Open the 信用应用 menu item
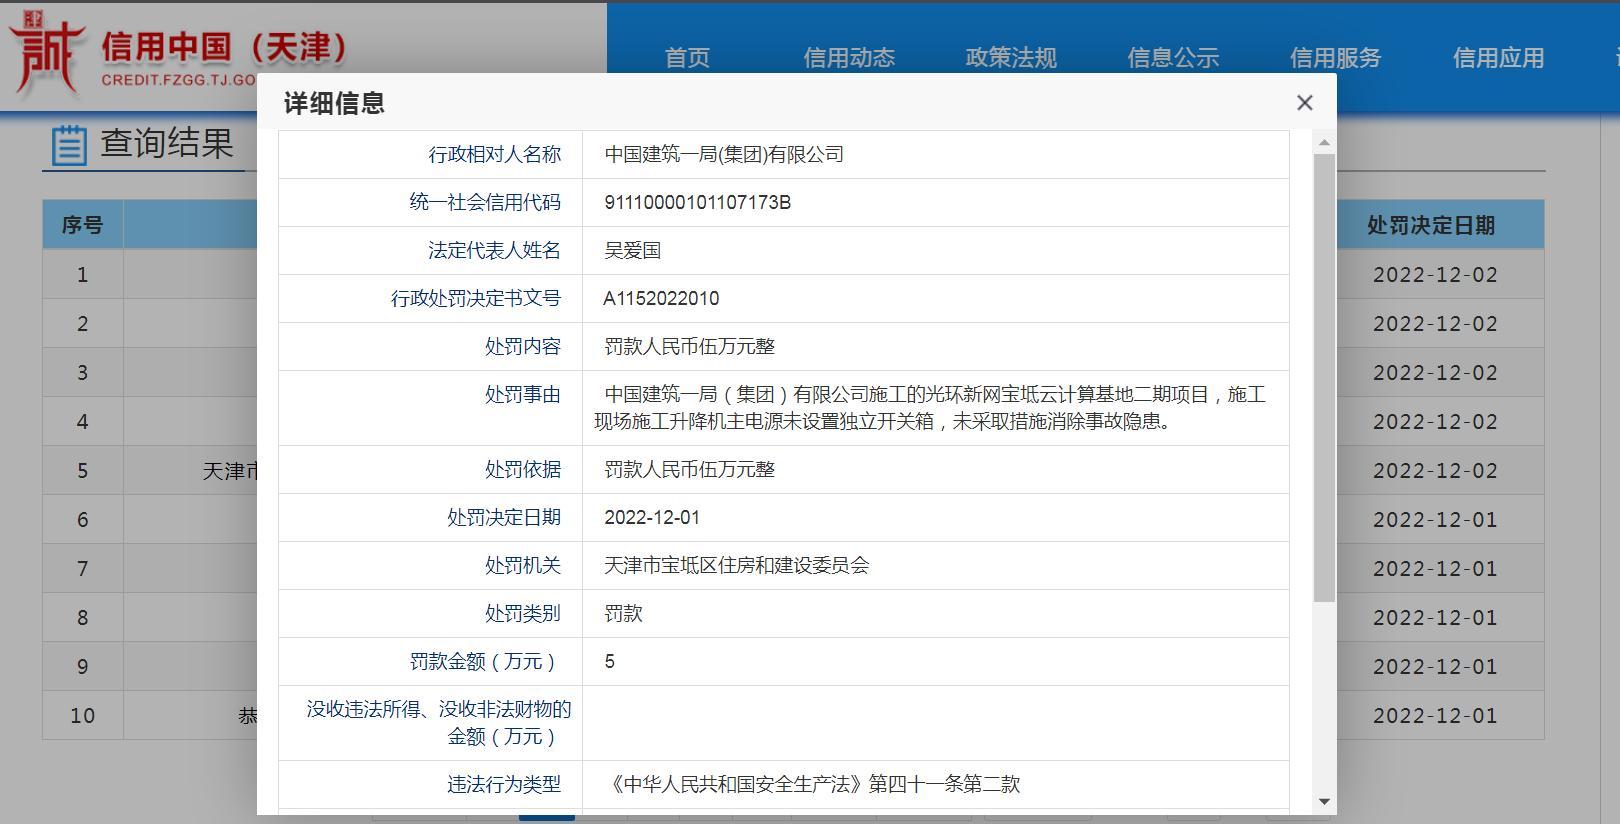The image size is (1620, 824). (x=1498, y=58)
